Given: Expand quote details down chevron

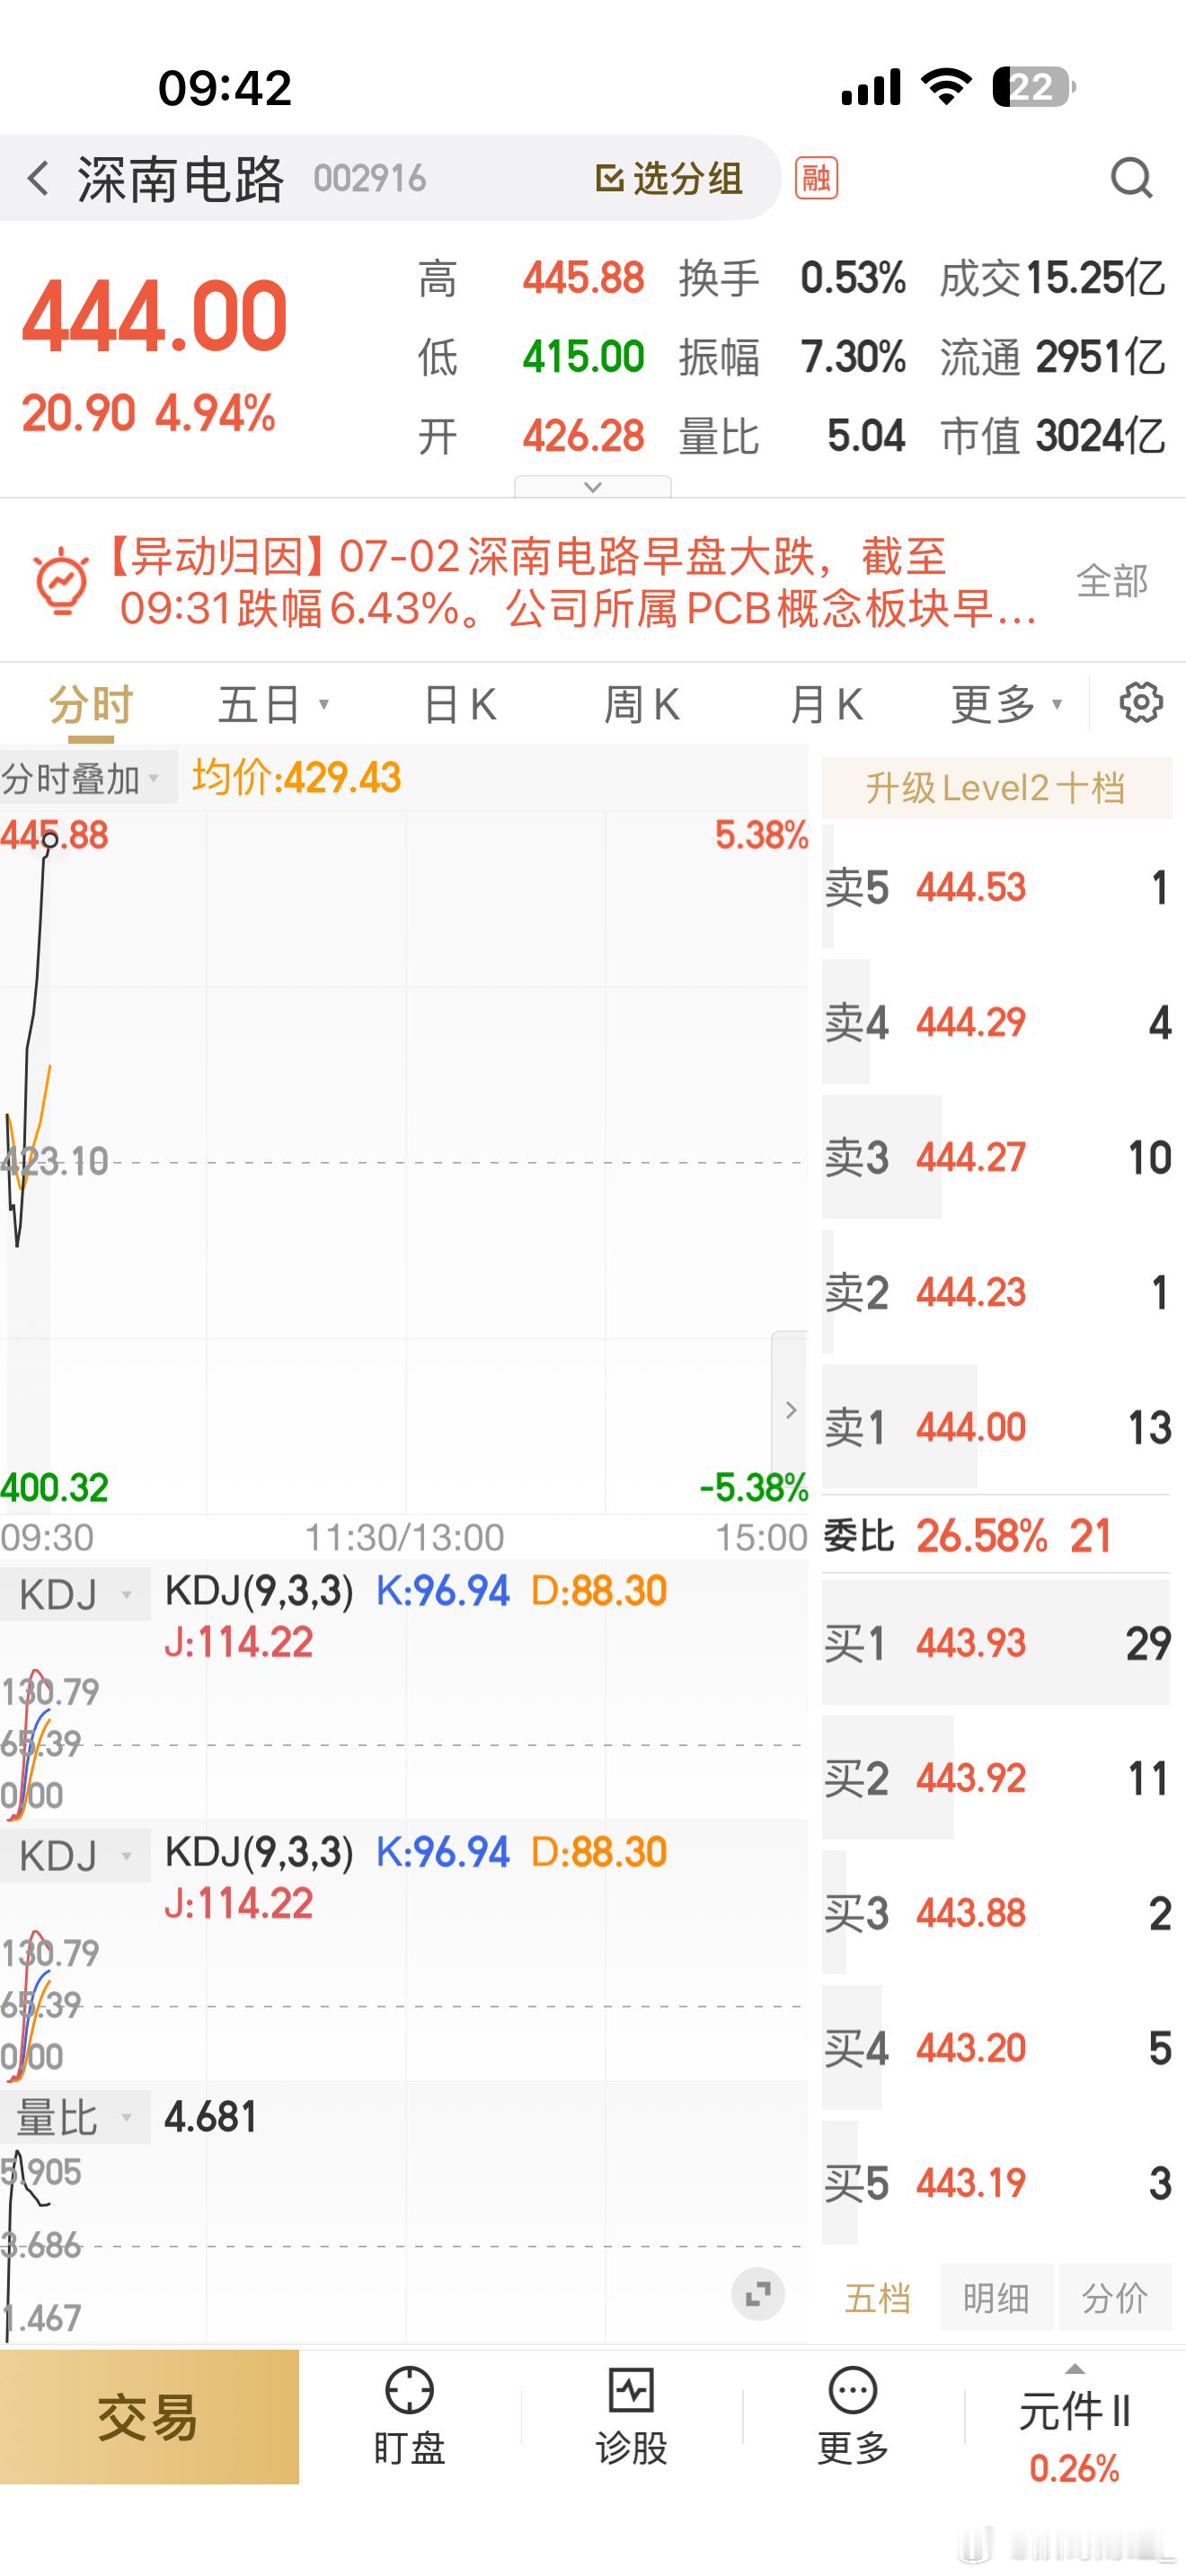Looking at the screenshot, I should 593,487.
